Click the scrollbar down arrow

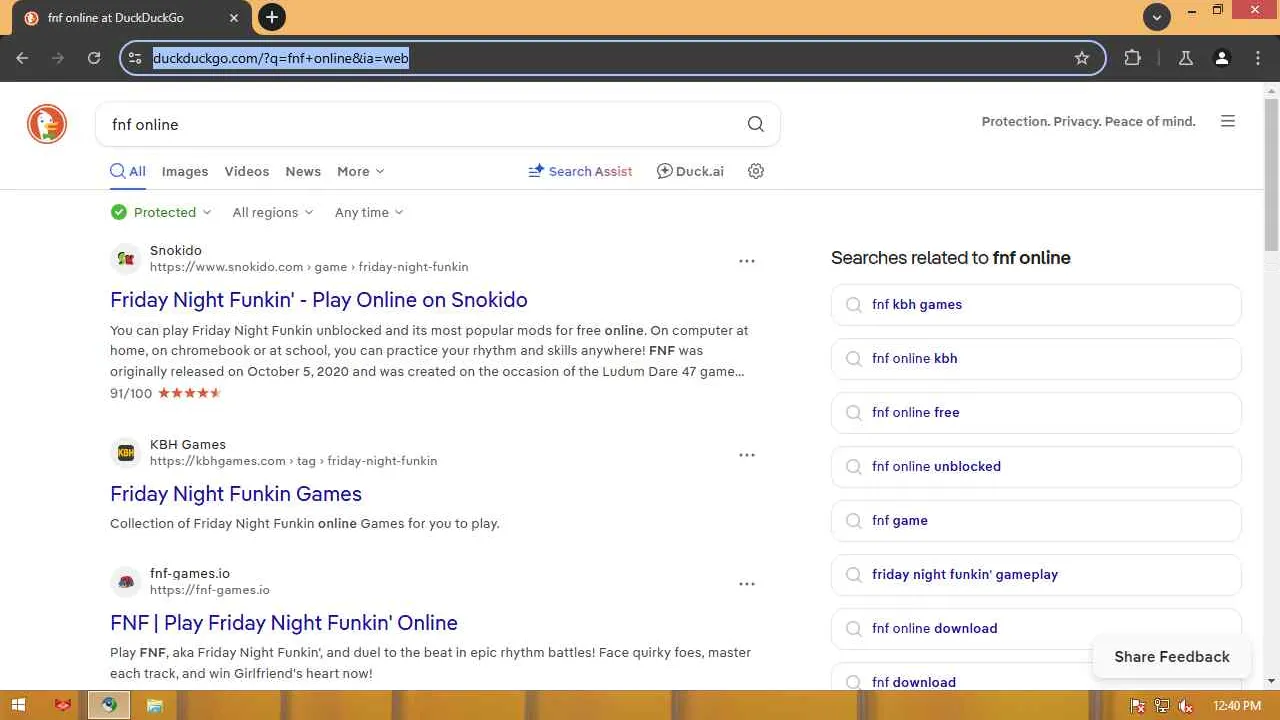[1271, 681]
